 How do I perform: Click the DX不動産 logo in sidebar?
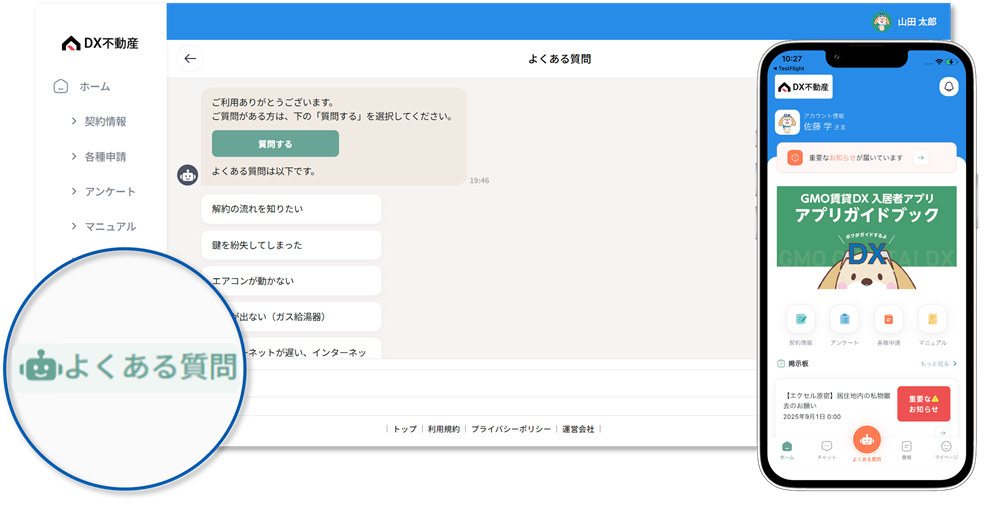pyautogui.click(x=100, y=43)
